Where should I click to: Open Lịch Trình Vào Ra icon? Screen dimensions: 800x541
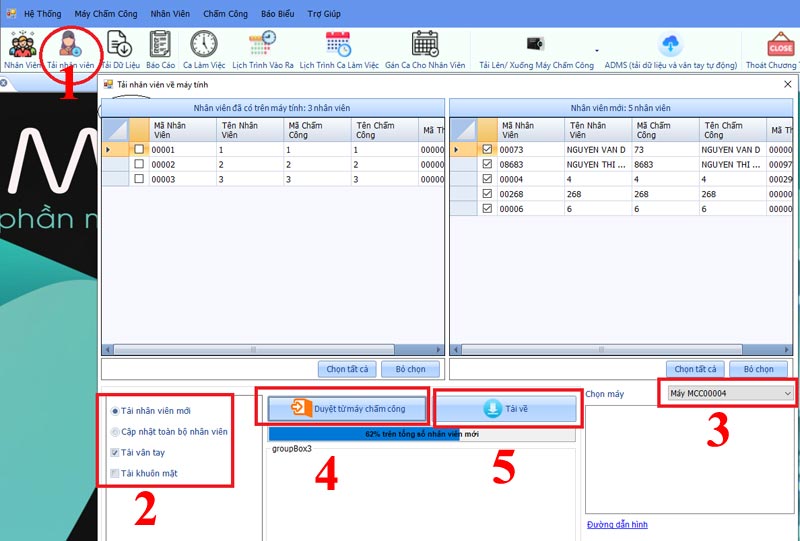click(263, 45)
